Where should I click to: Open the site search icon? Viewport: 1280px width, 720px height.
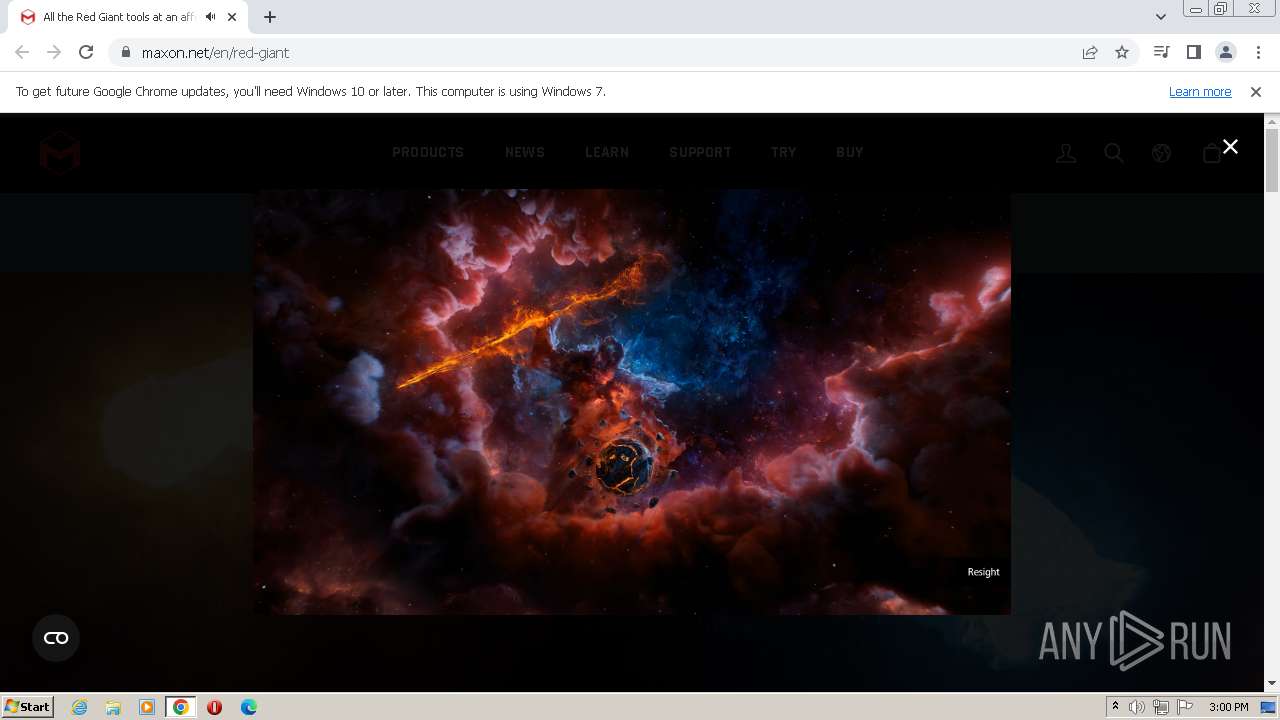(x=1114, y=153)
